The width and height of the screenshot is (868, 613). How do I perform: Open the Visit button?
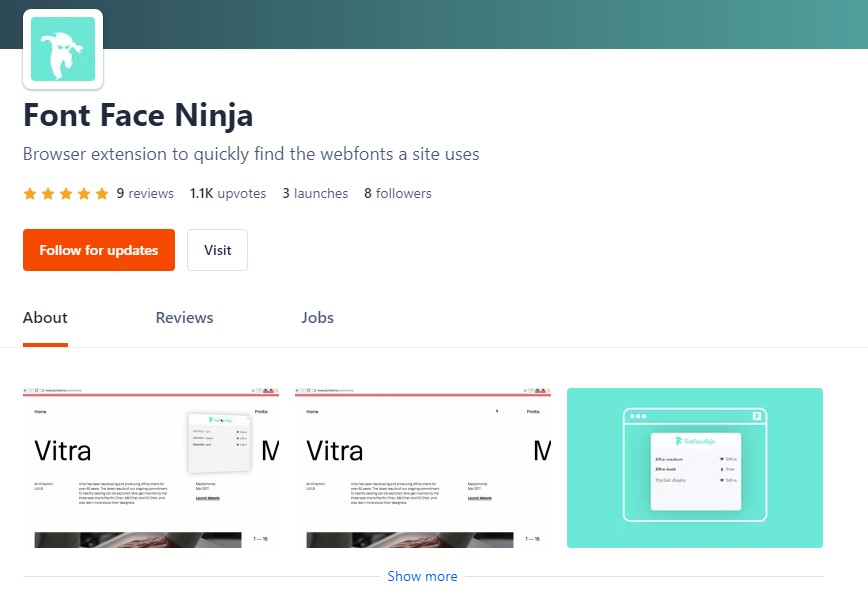(x=217, y=250)
